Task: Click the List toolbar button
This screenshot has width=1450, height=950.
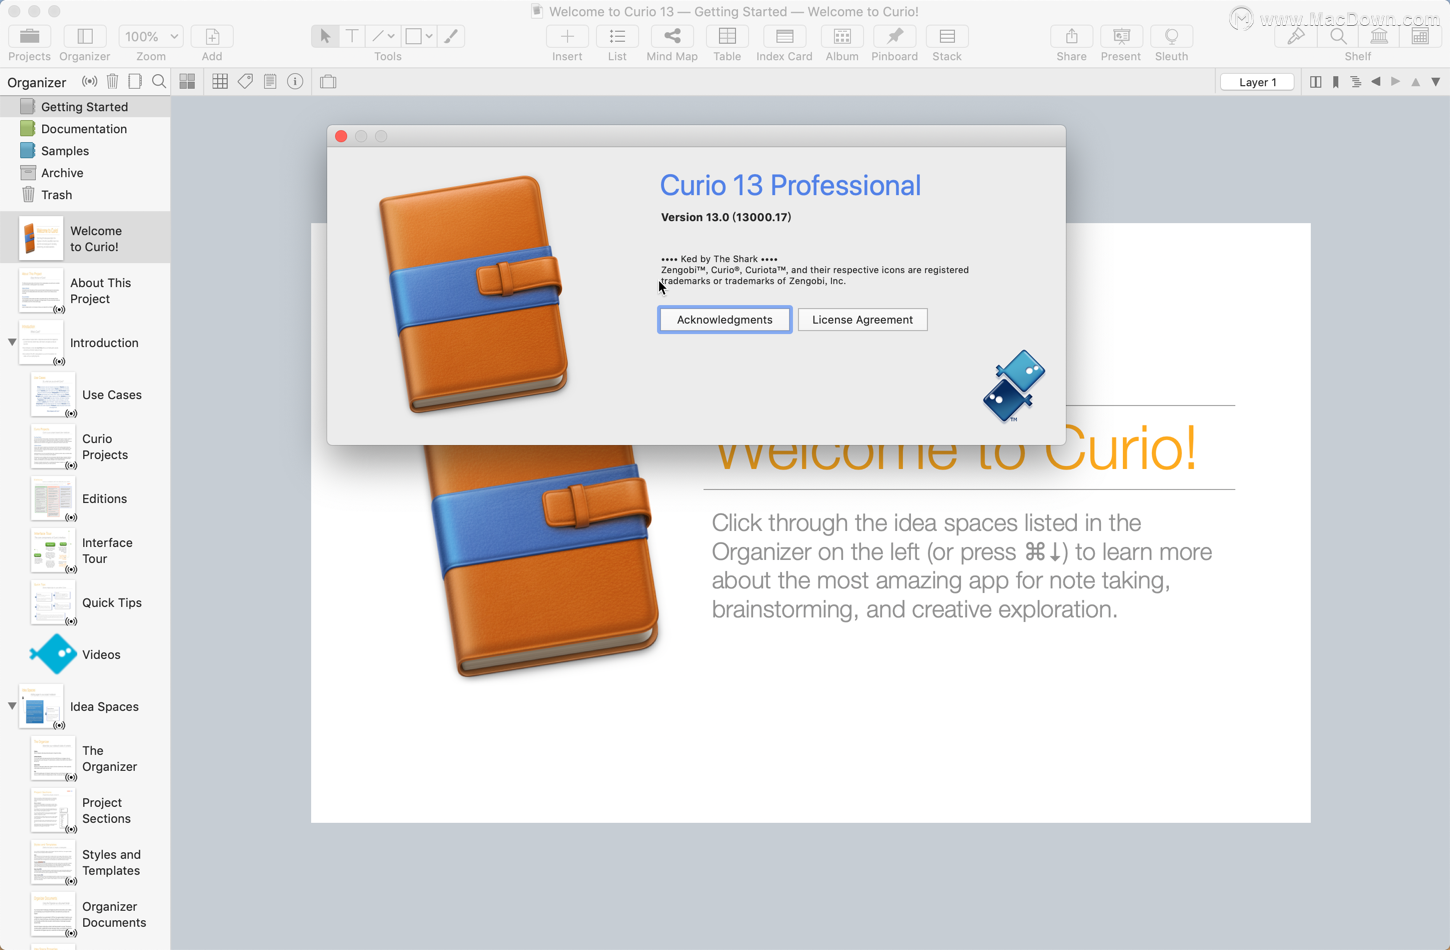Action: pyautogui.click(x=617, y=37)
